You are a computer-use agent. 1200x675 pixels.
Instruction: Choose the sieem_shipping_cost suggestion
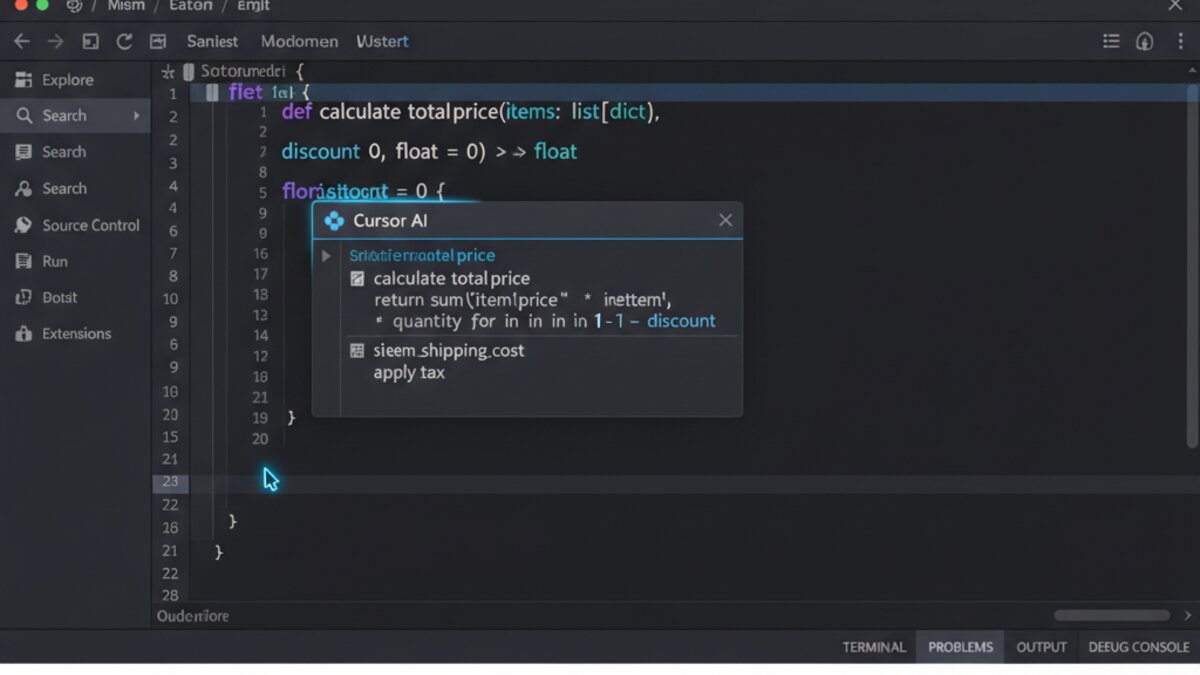[449, 351]
